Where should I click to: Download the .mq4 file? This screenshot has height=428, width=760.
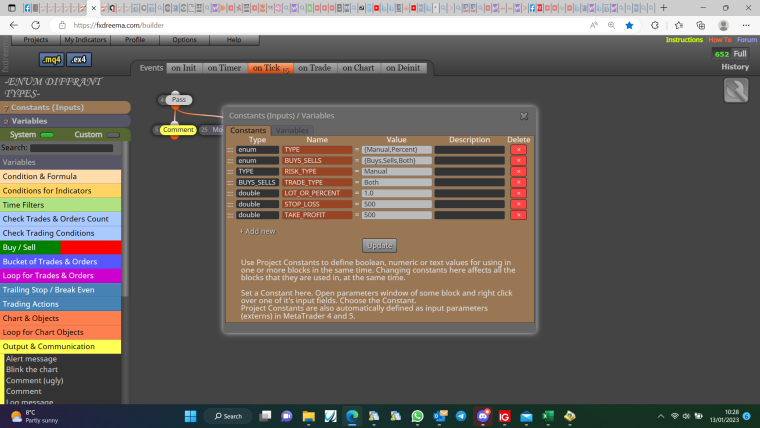pos(51,60)
